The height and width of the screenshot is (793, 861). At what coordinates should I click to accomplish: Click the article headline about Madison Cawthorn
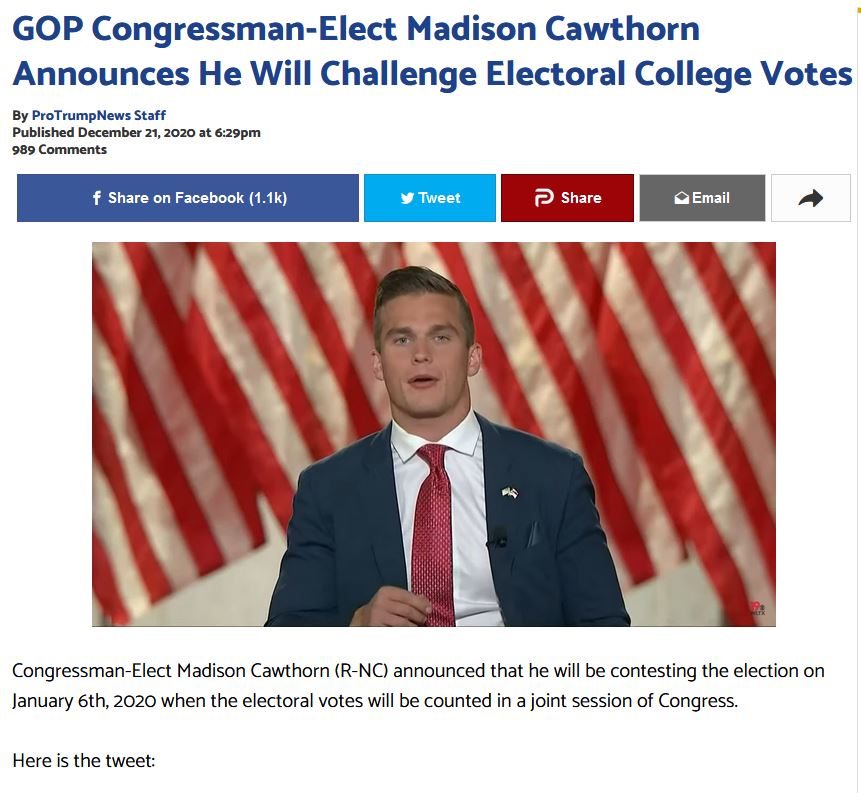click(431, 50)
